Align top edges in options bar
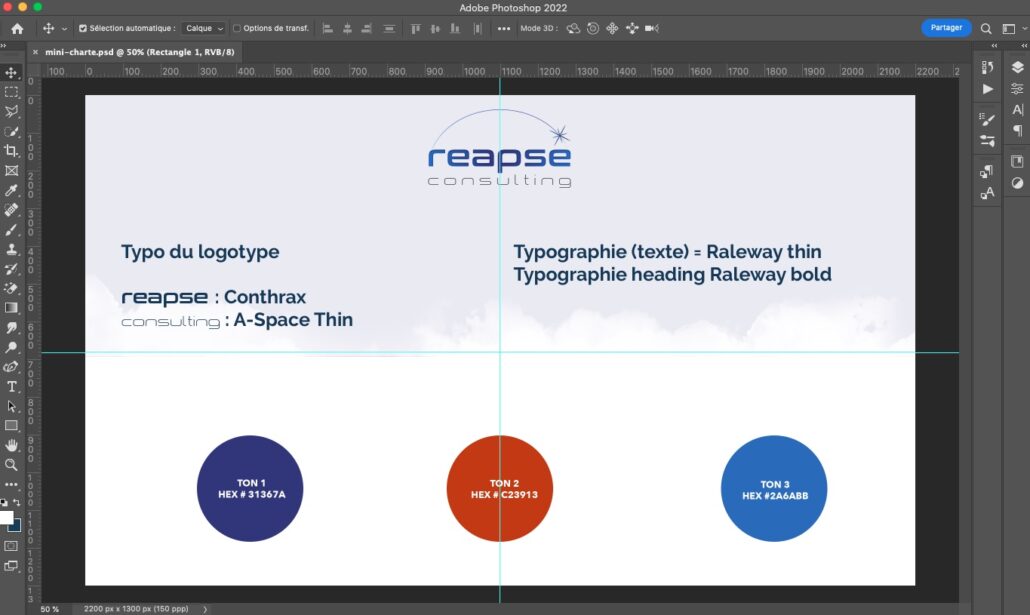1030x615 pixels. pyautogui.click(x=415, y=28)
